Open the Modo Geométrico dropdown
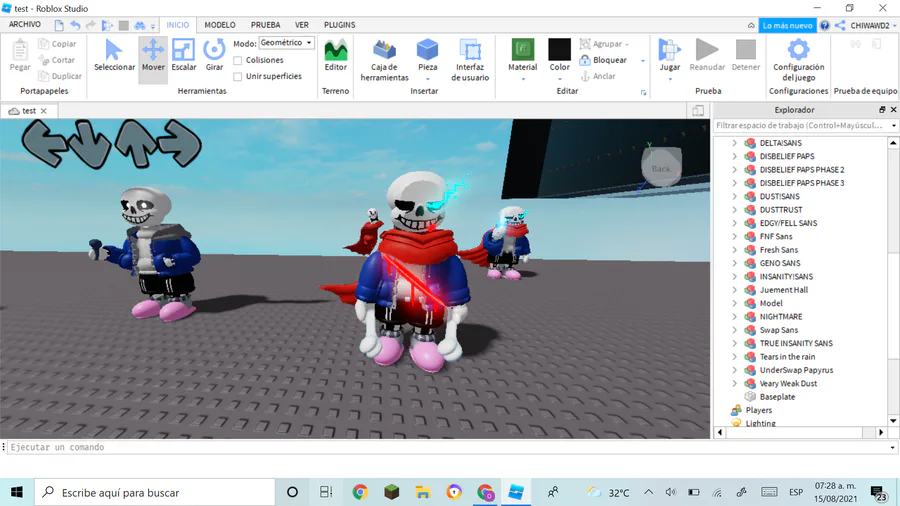Screen dimensions: 900x506 [286, 43]
